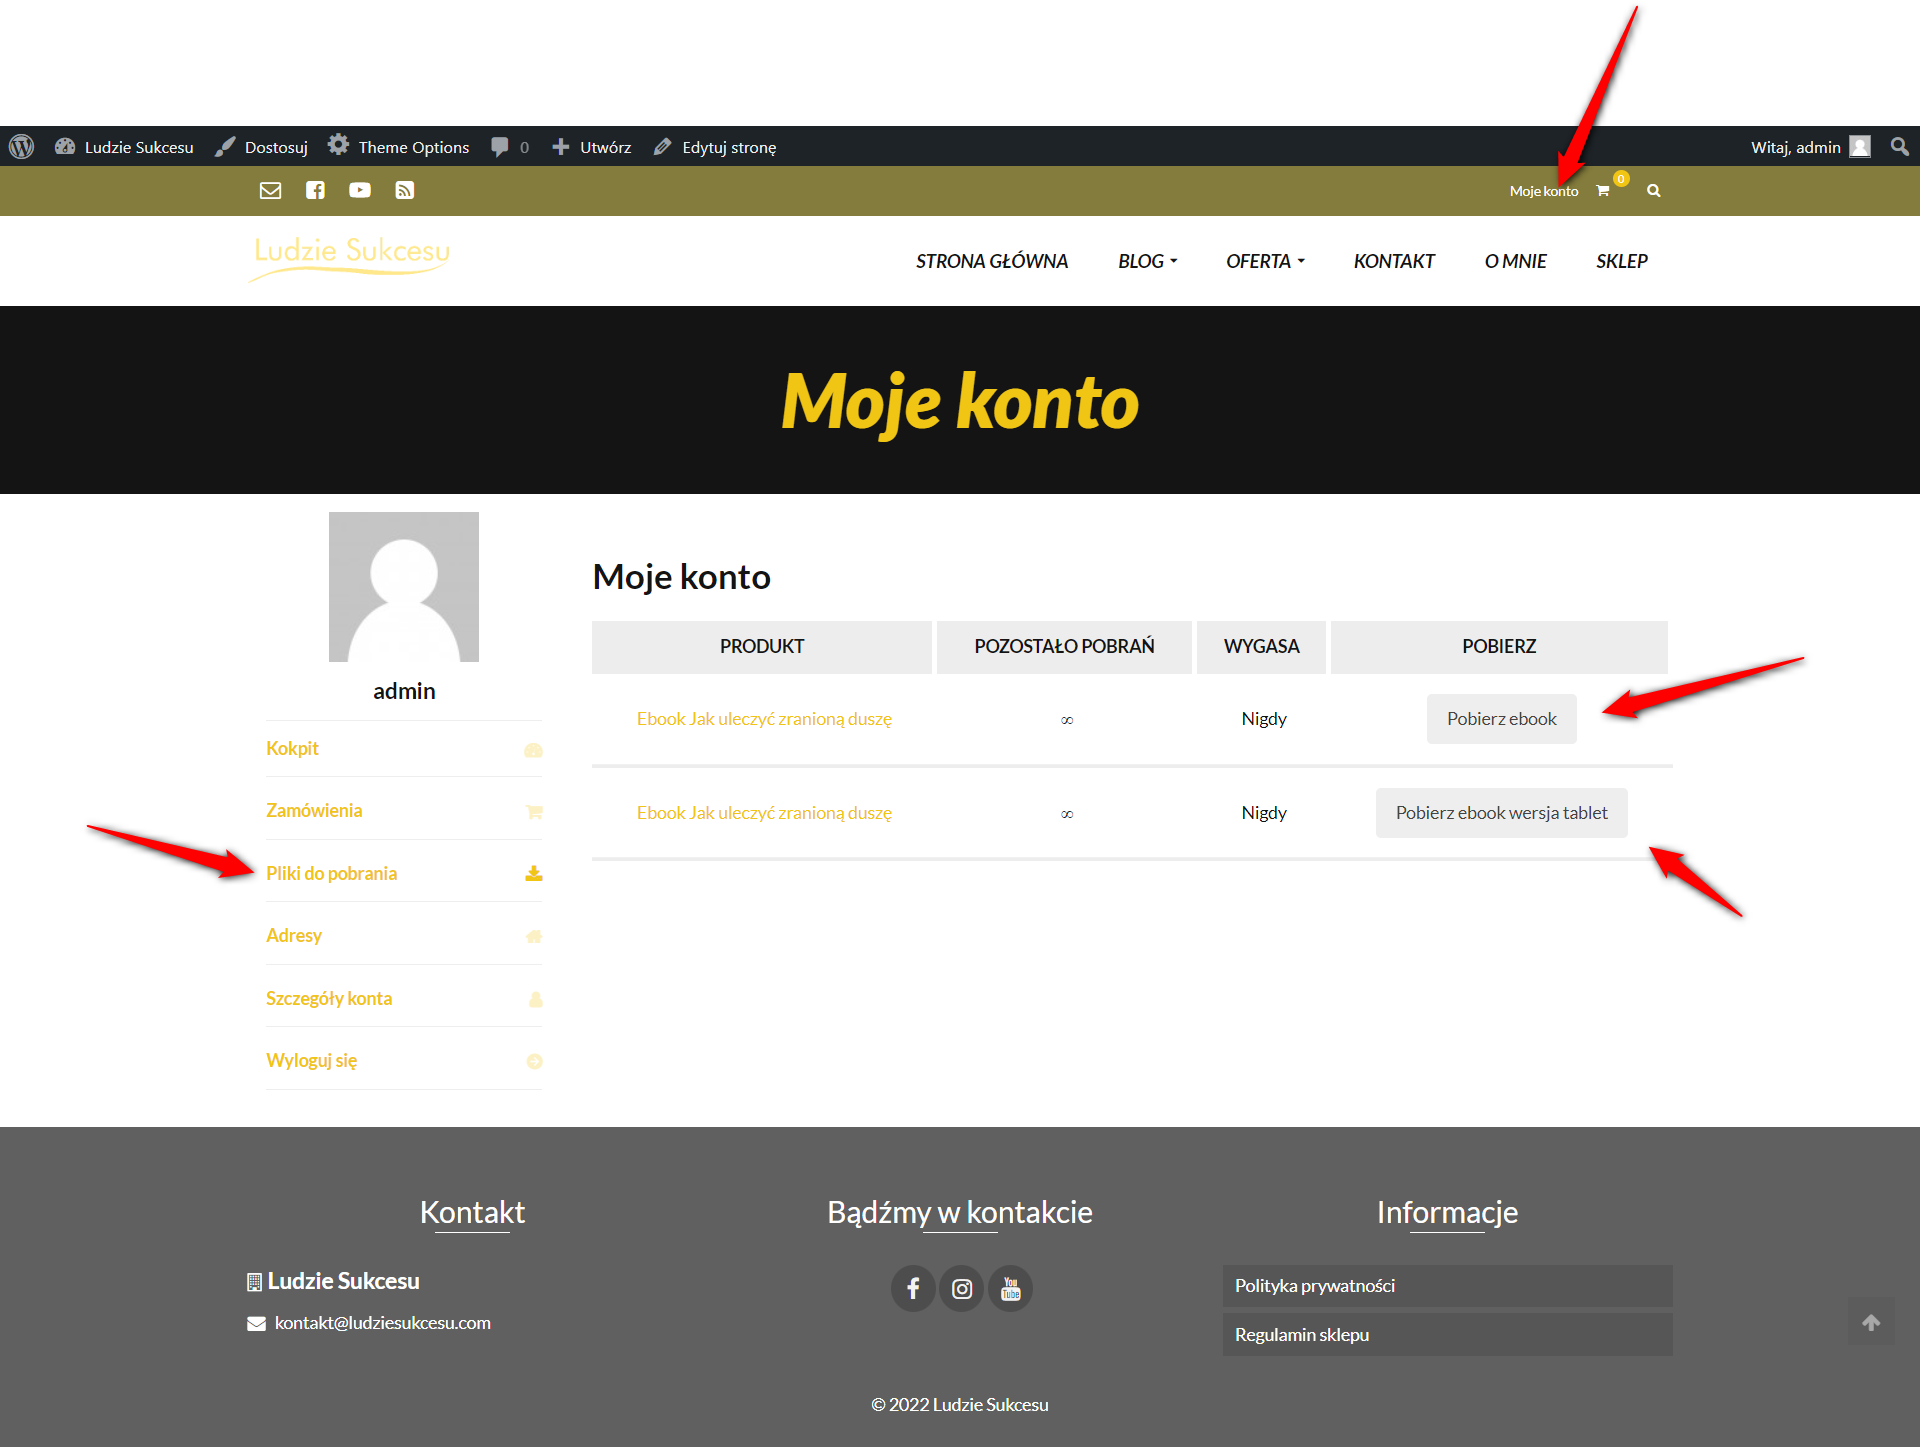Open the Witaj, admin profile menu
Image resolution: width=1920 pixels, height=1447 pixels.
tap(1810, 147)
